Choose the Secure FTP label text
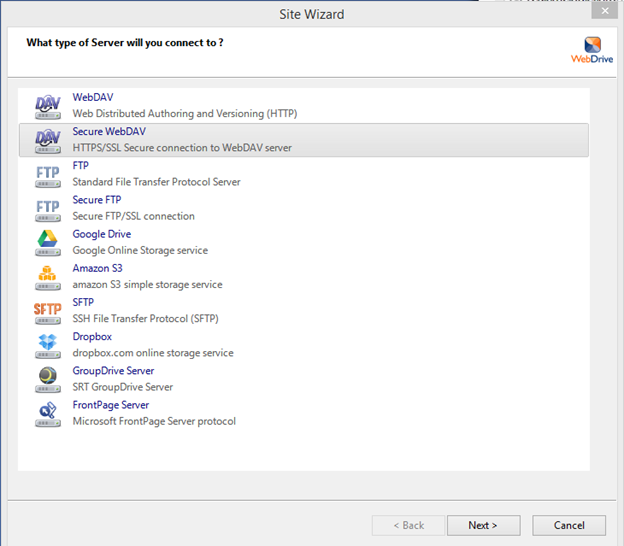Viewport: 624px width, 546px height. click(x=97, y=200)
